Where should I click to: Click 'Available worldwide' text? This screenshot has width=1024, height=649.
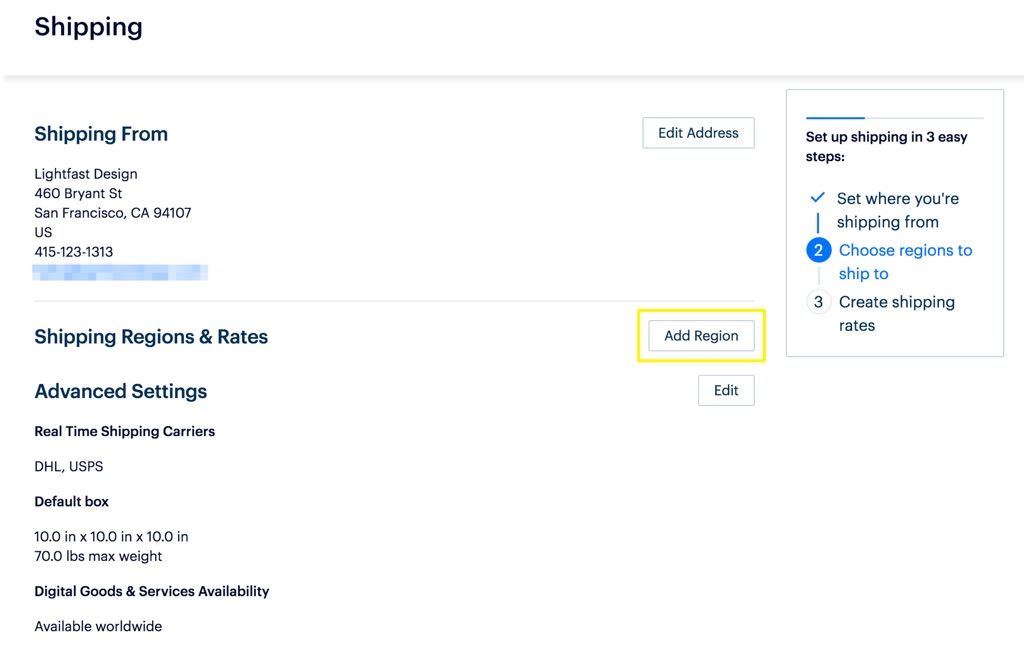(x=98, y=626)
